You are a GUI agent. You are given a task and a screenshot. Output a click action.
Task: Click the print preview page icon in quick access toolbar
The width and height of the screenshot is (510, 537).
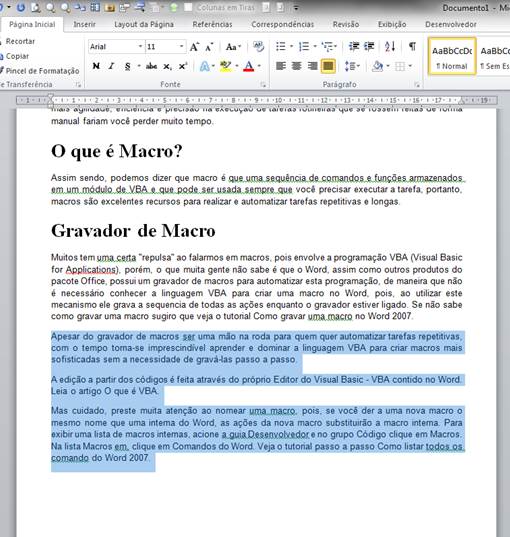click(36, 7)
